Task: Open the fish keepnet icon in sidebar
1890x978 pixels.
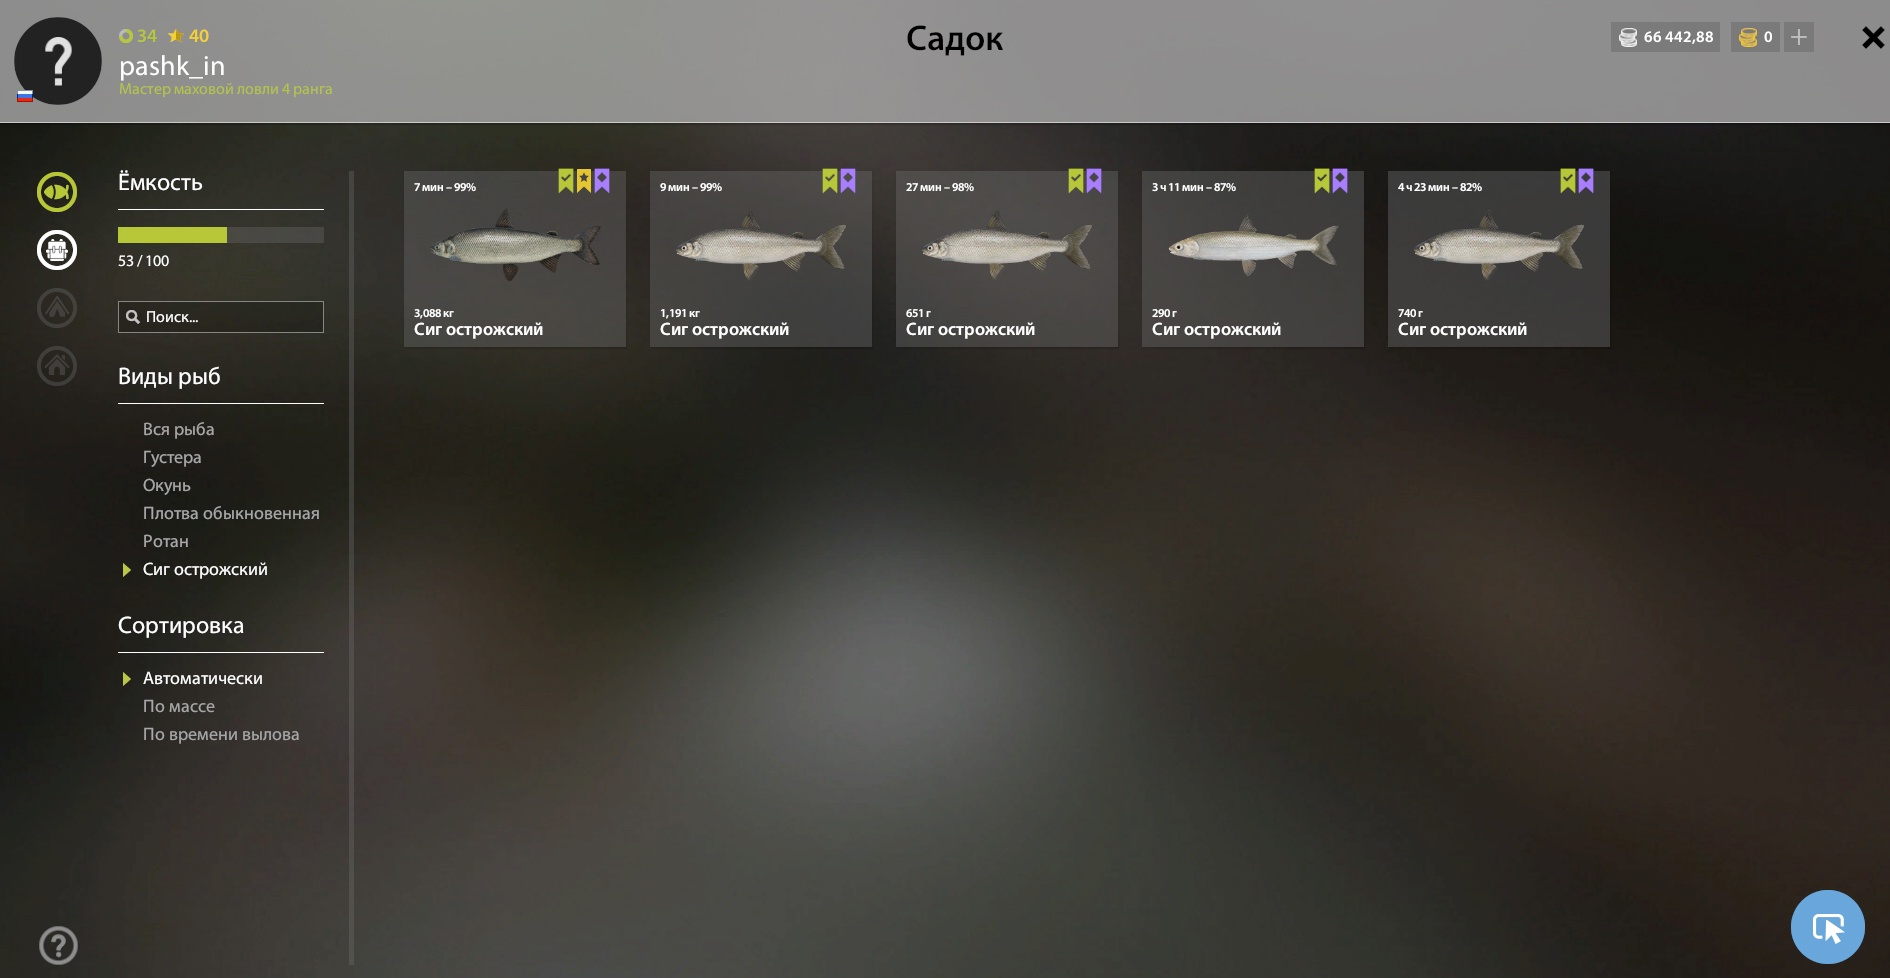Action: [x=57, y=192]
